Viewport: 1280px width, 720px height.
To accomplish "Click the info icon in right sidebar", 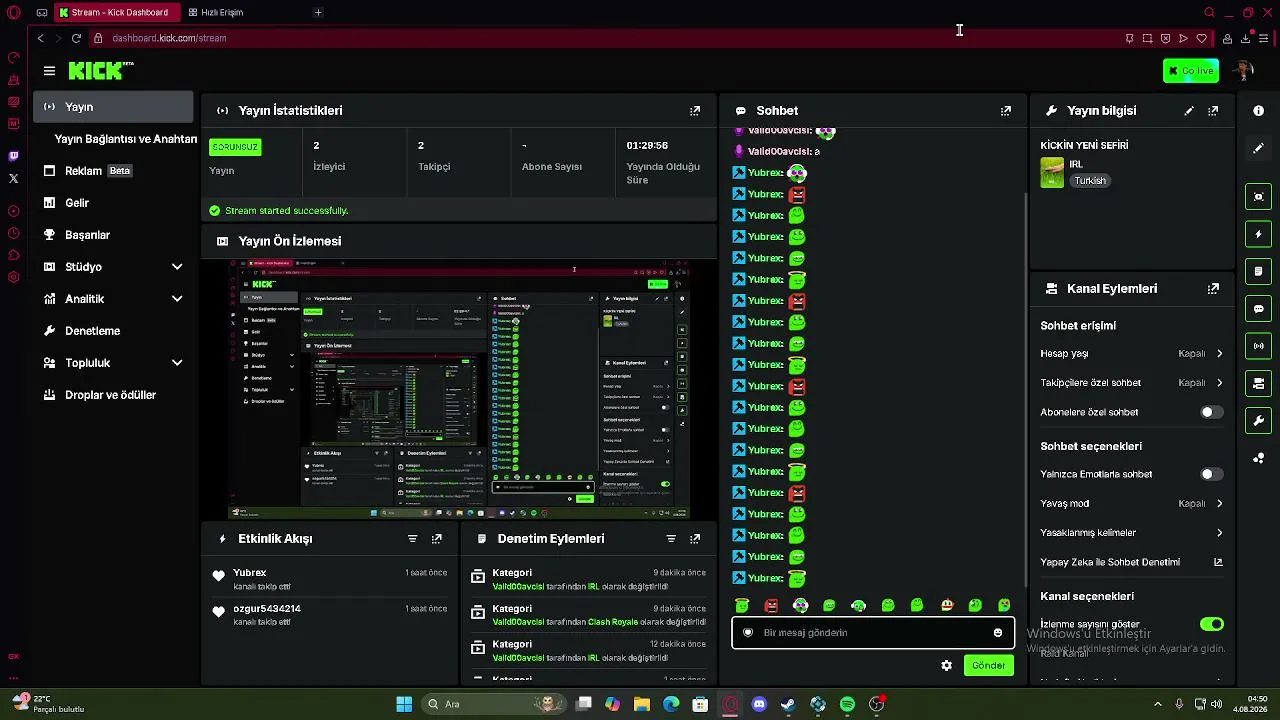I will [x=1259, y=111].
